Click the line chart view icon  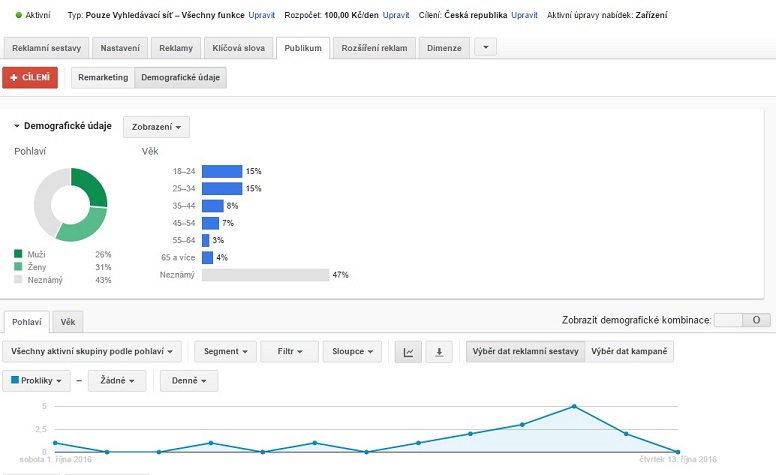[409, 352]
